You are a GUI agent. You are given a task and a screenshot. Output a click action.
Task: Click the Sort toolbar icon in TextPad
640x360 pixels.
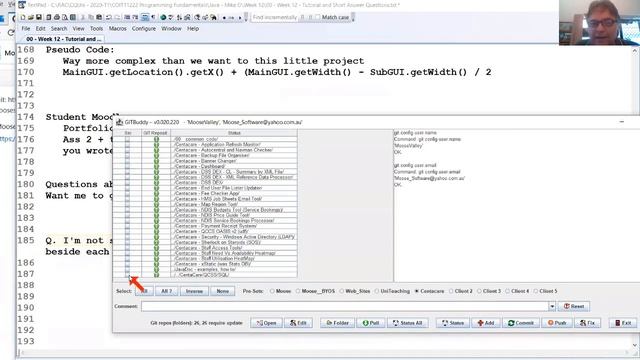[x=179, y=18]
